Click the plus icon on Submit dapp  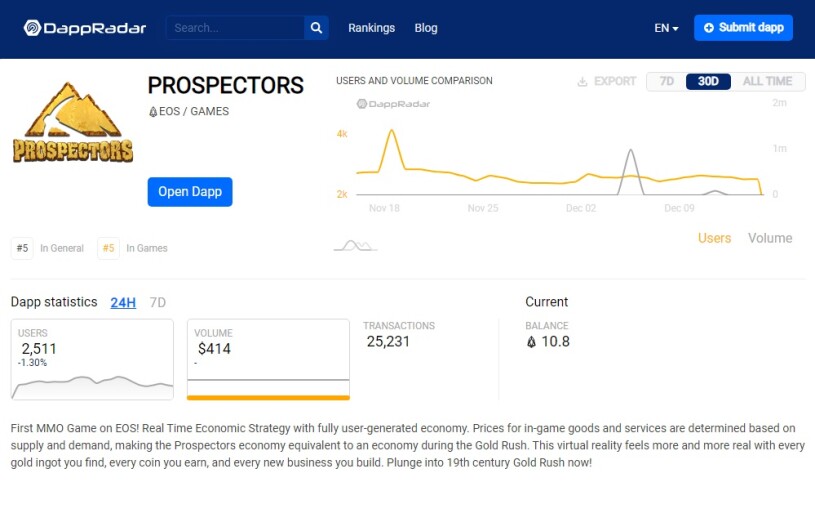[708, 28]
